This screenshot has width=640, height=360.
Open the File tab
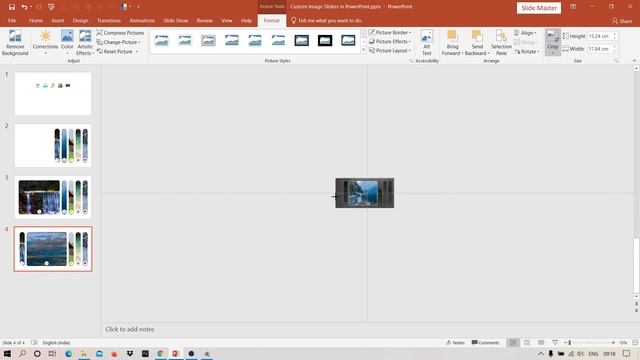12,20
